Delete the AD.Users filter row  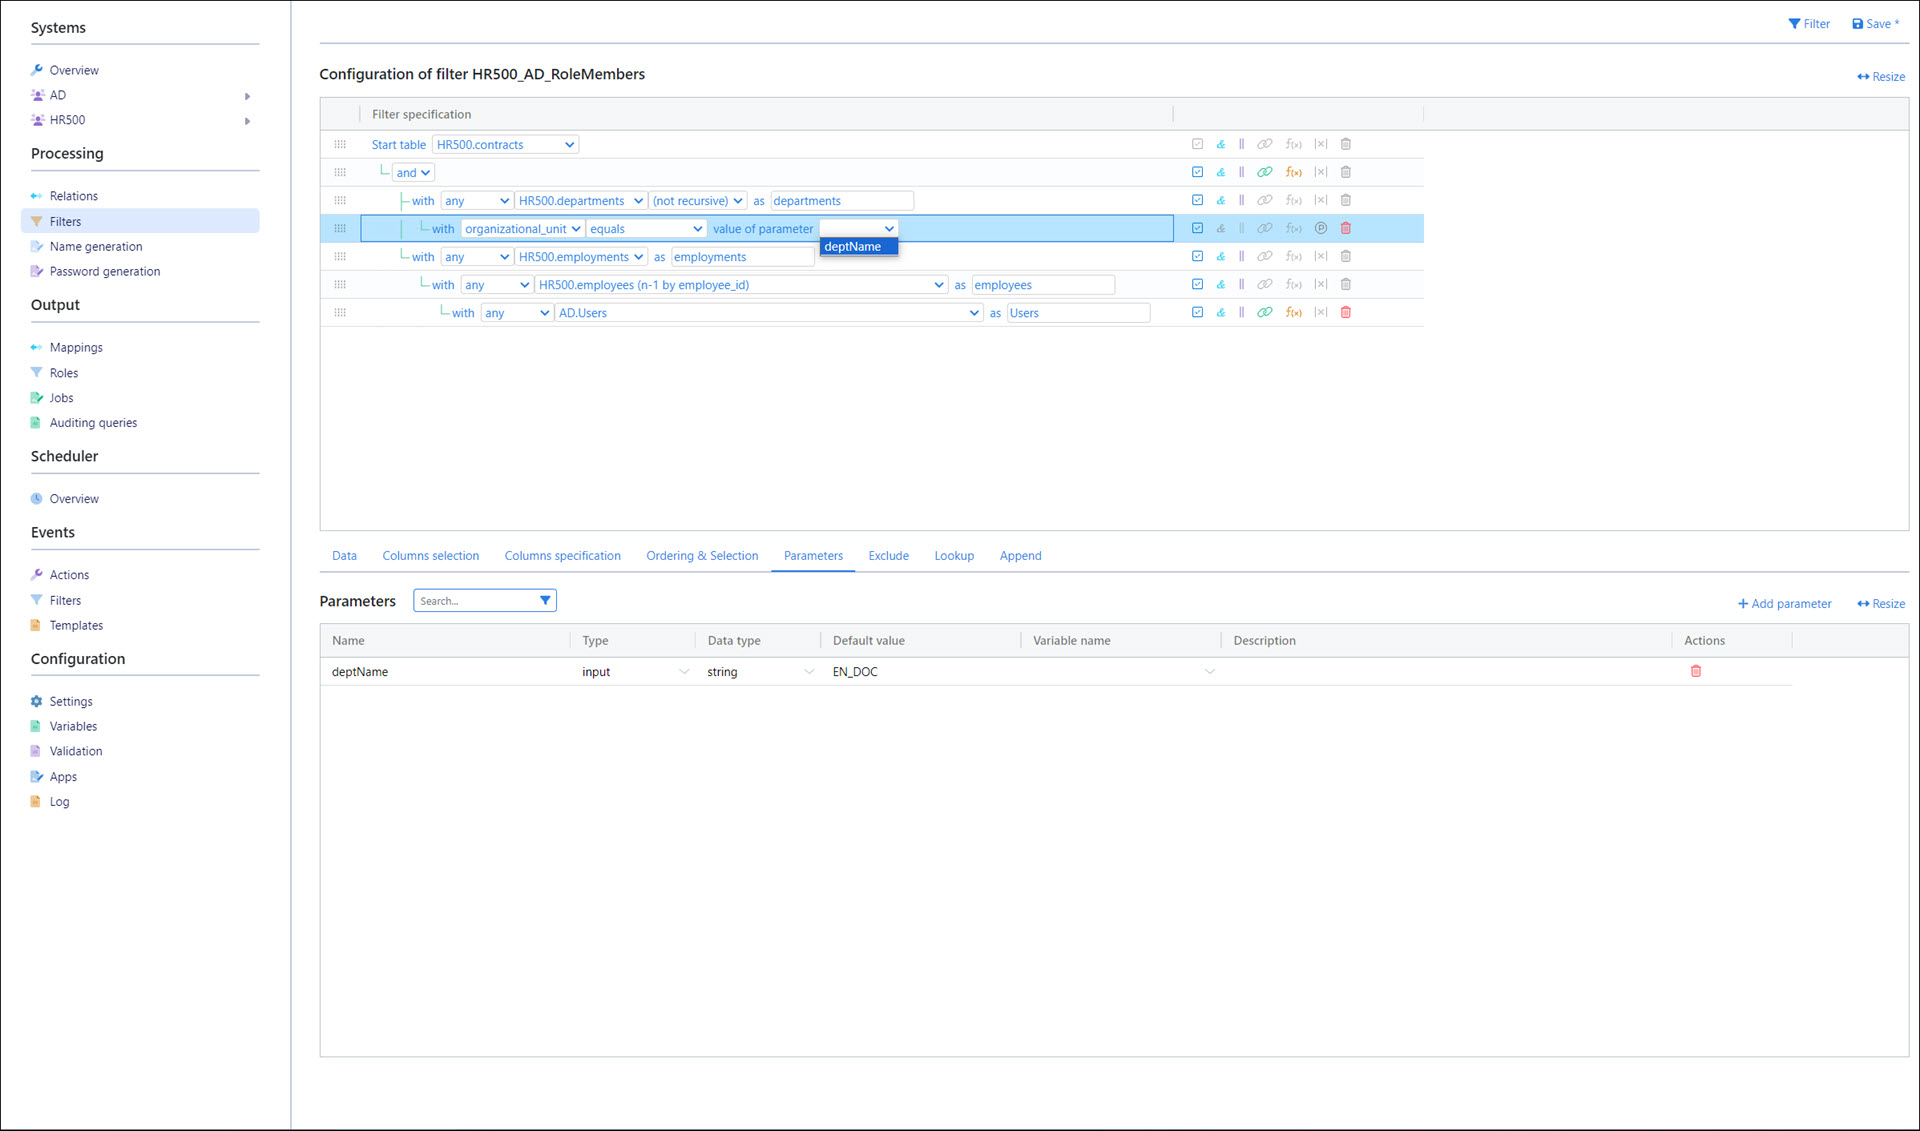click(x=1346, y=312)
